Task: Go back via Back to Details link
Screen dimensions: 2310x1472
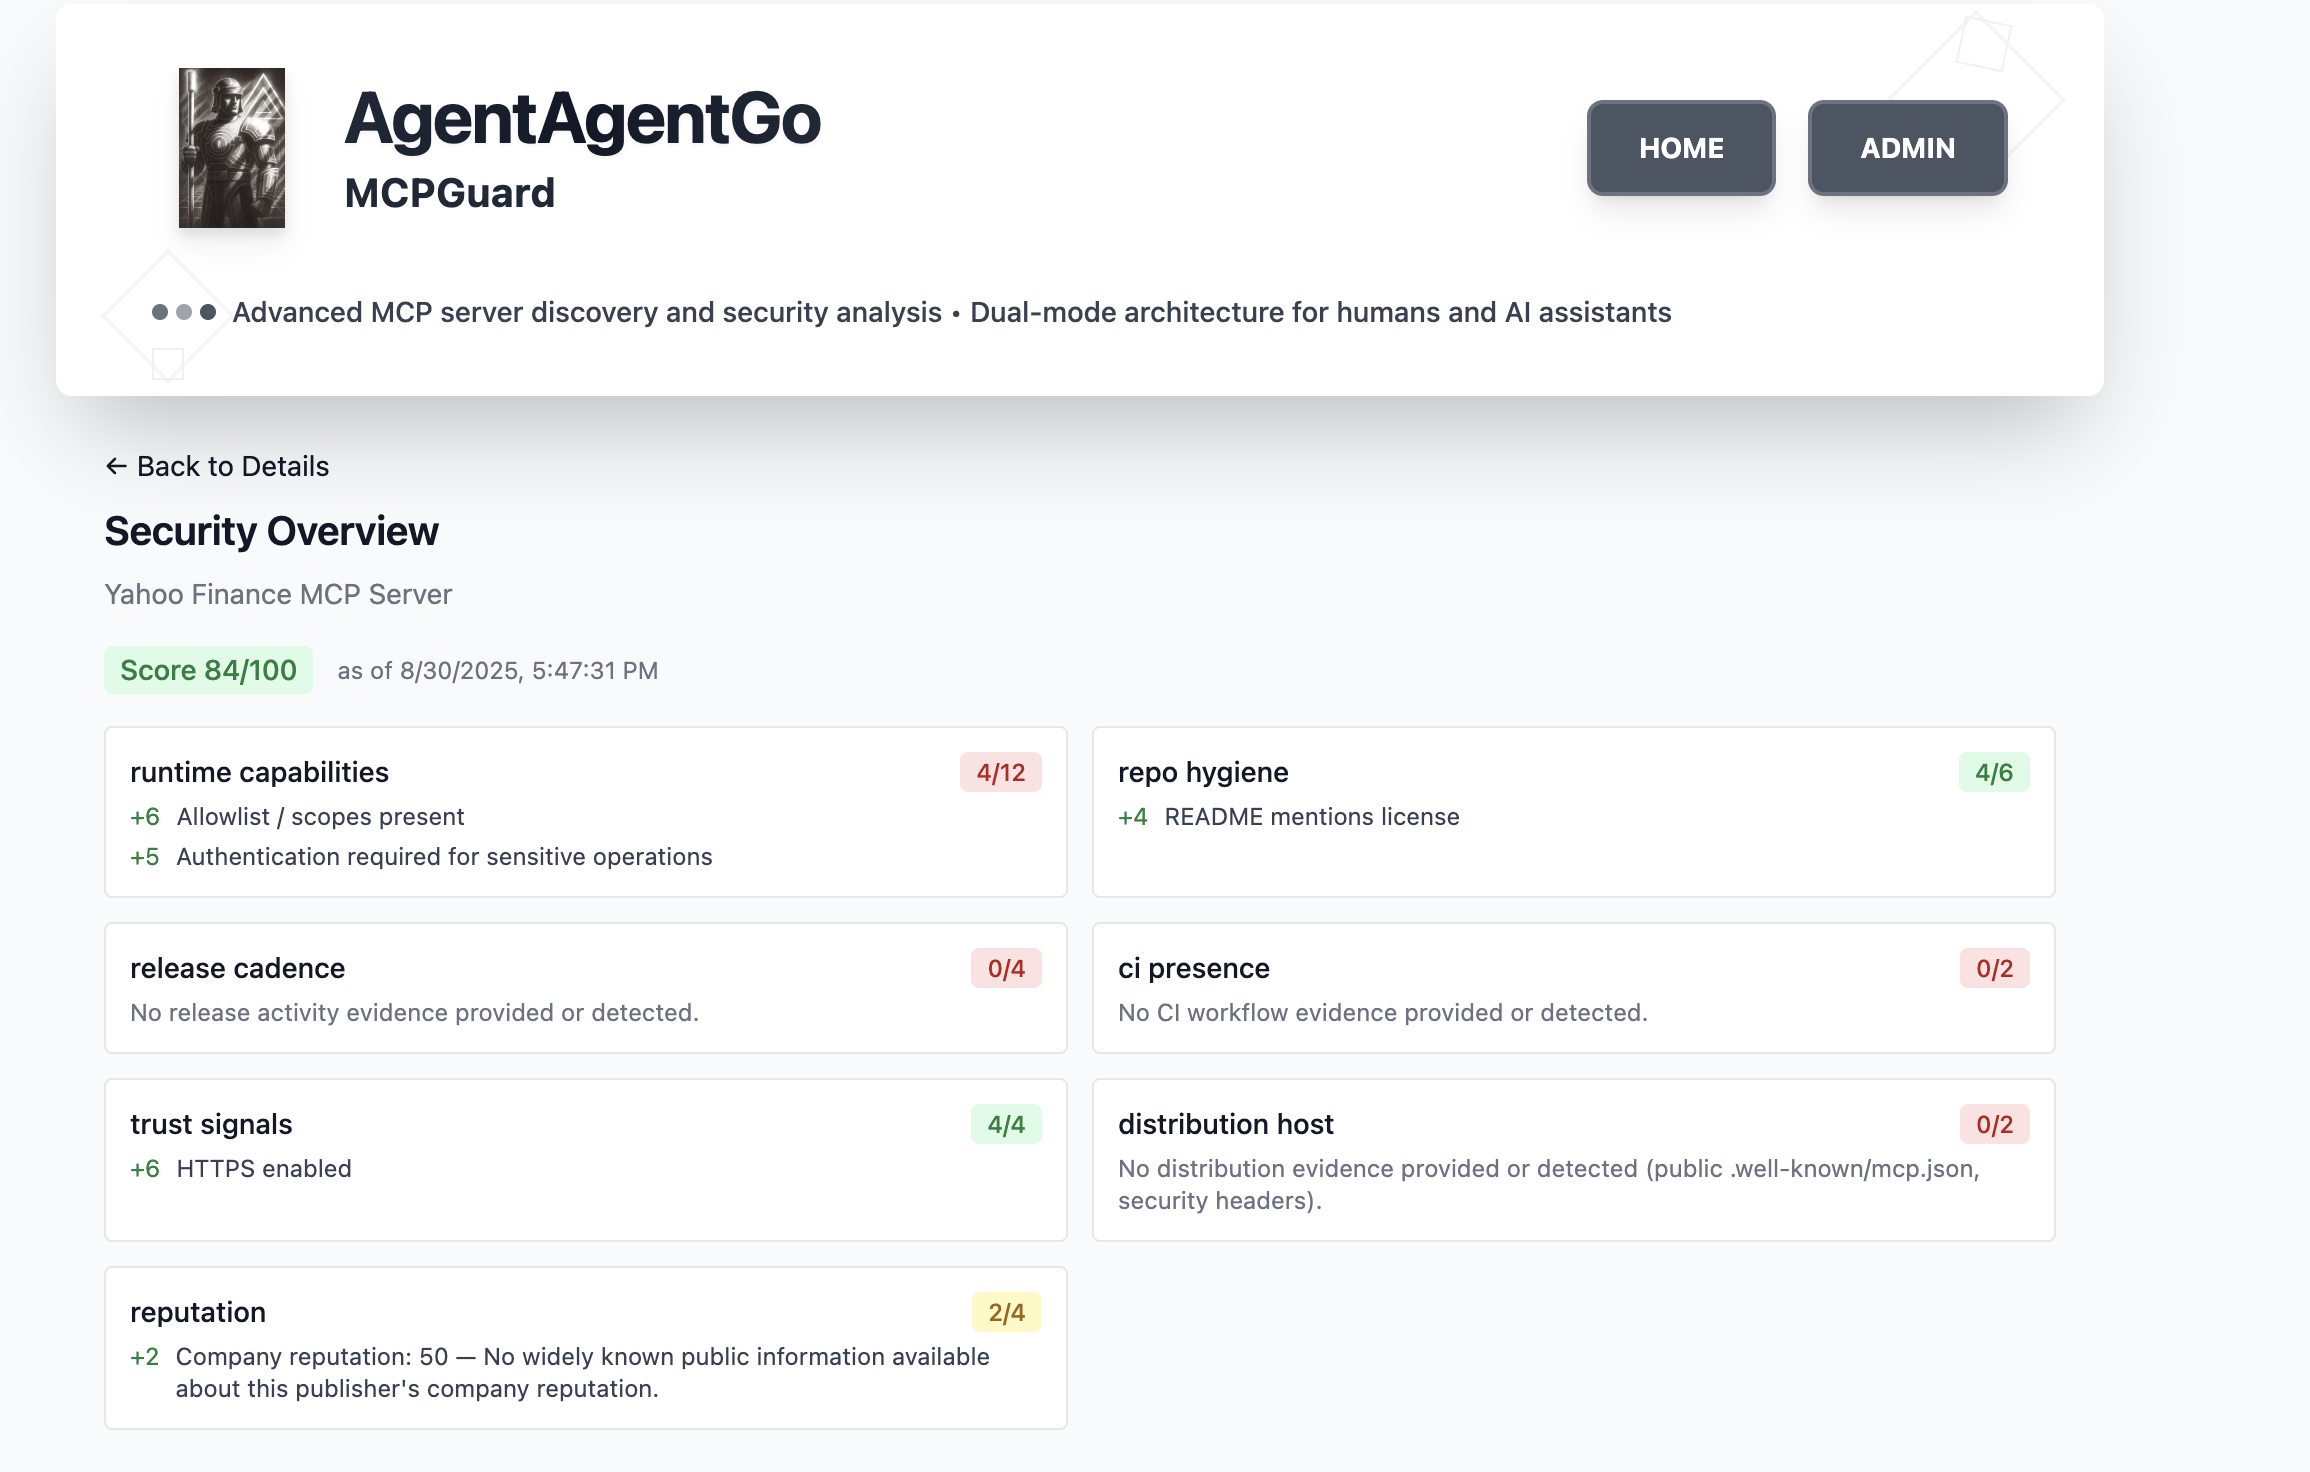Action: [232, 466]
